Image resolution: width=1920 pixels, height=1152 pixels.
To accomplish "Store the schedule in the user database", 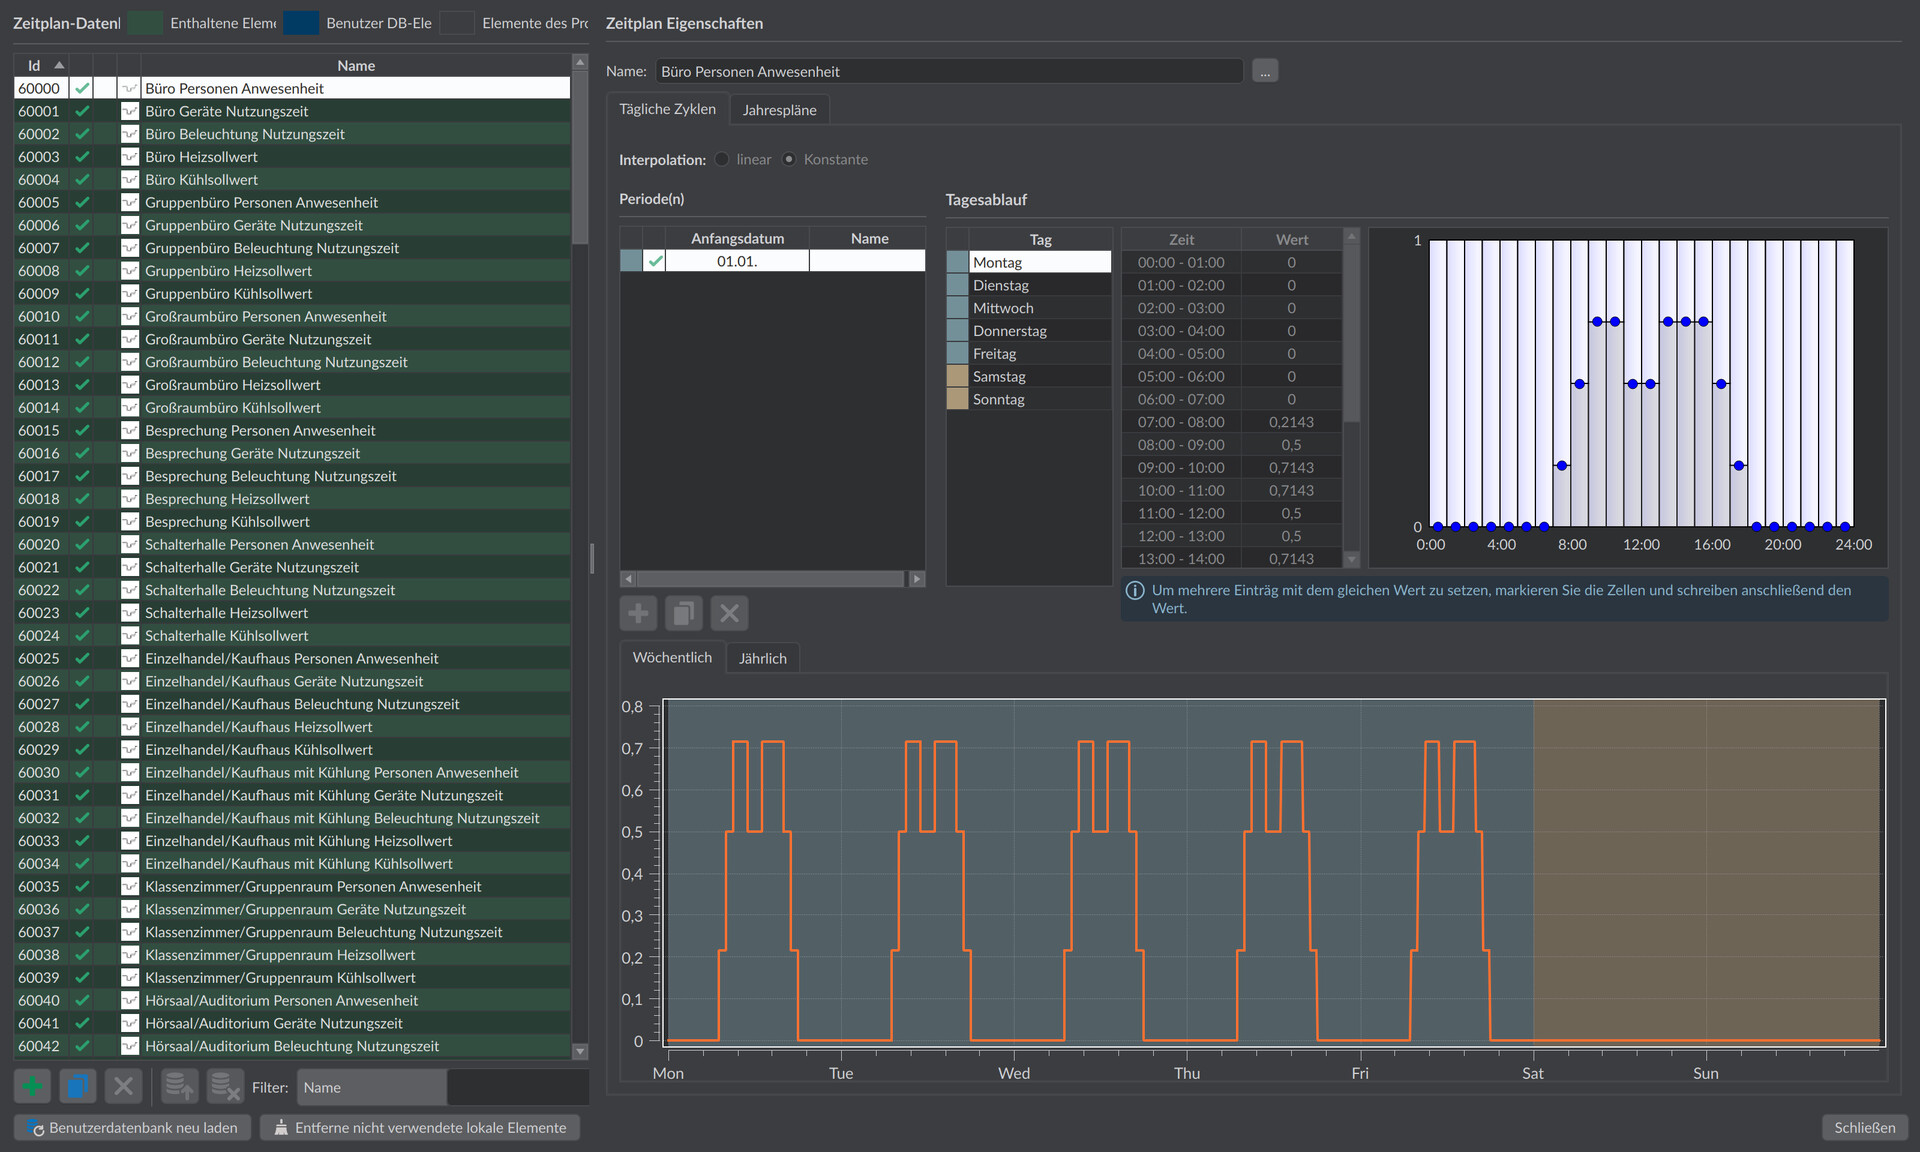I will tap(179, 1086).
